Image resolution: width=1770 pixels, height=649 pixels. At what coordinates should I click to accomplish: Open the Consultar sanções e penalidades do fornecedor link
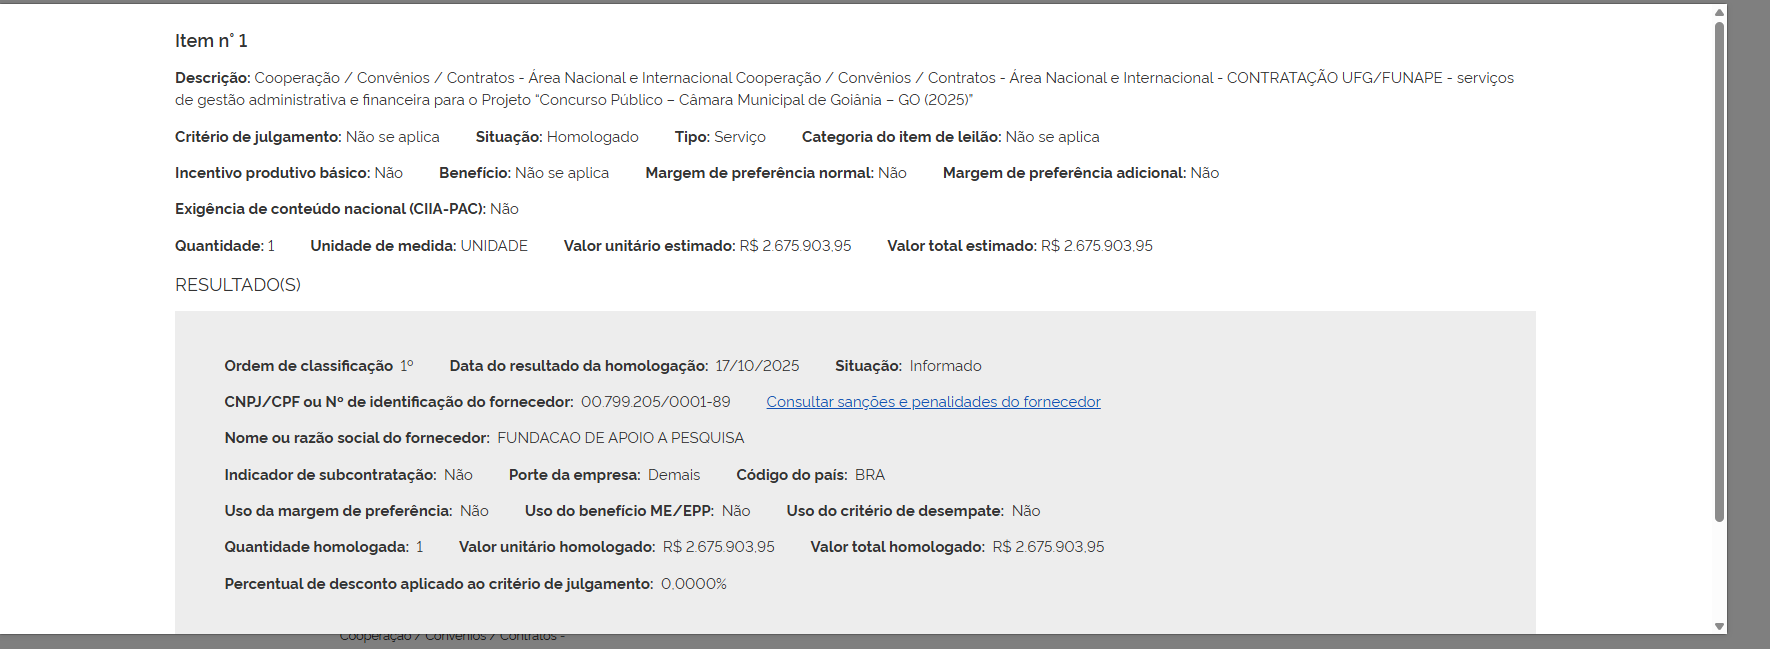coord(933,402)
